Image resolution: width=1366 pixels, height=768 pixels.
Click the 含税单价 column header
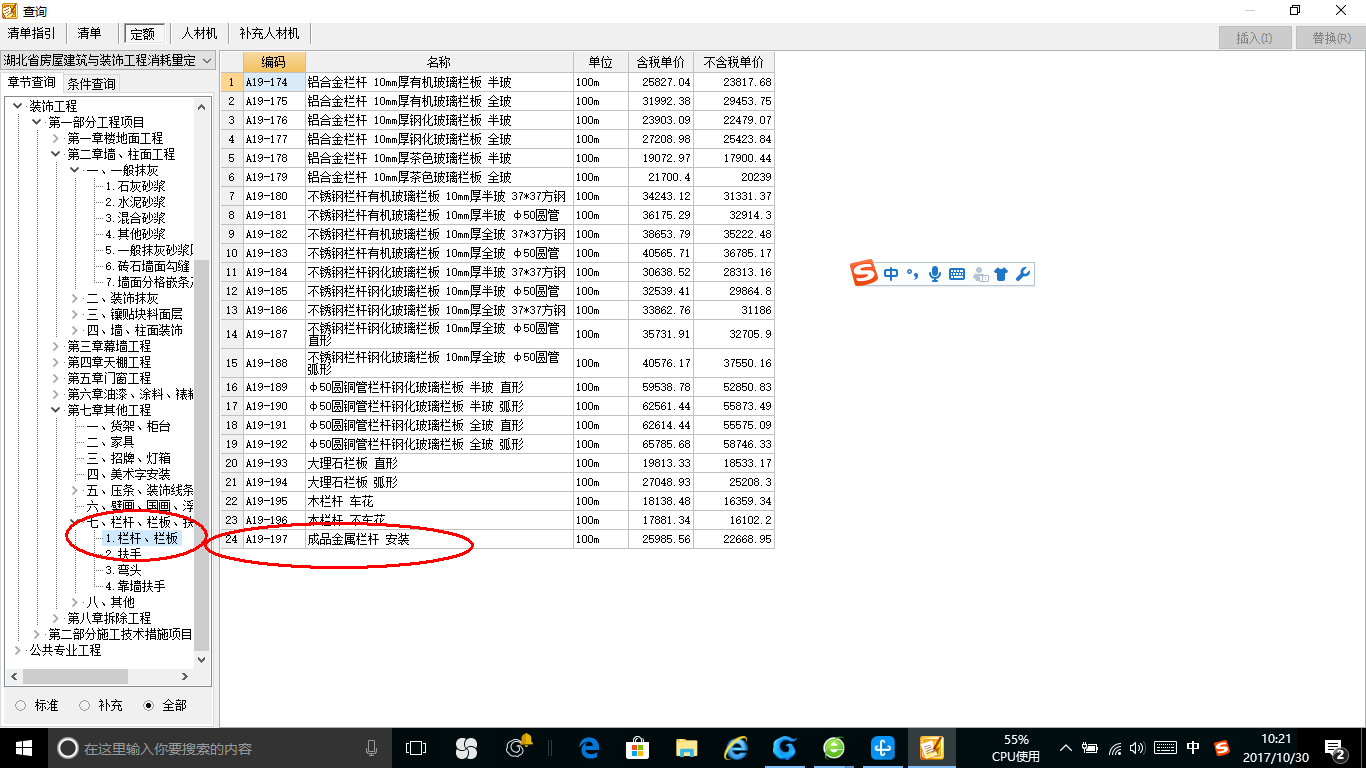661,62
